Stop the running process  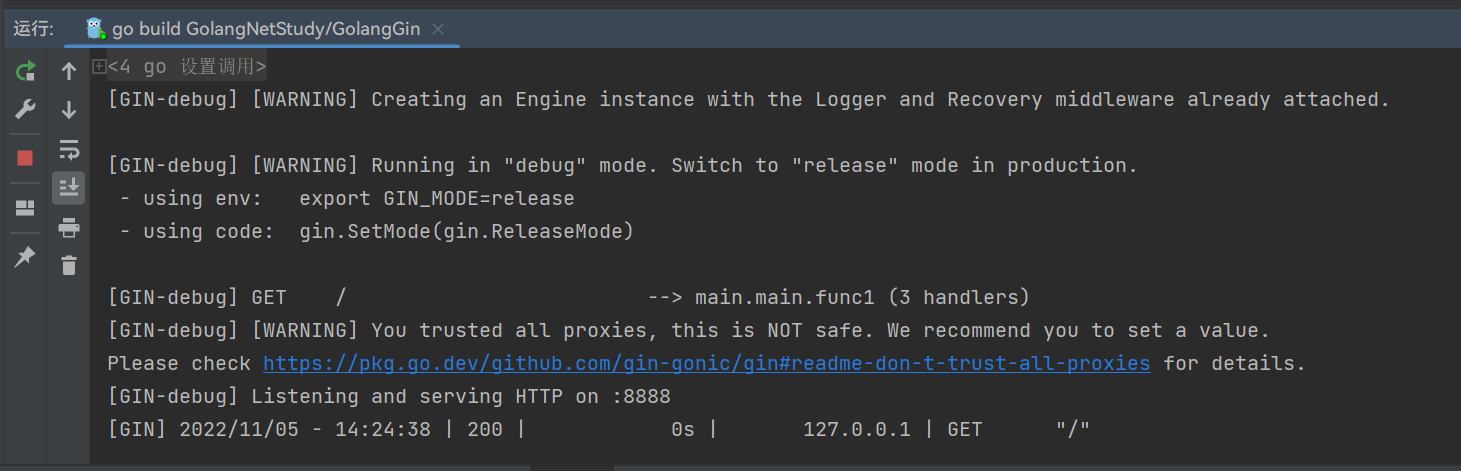25,158
